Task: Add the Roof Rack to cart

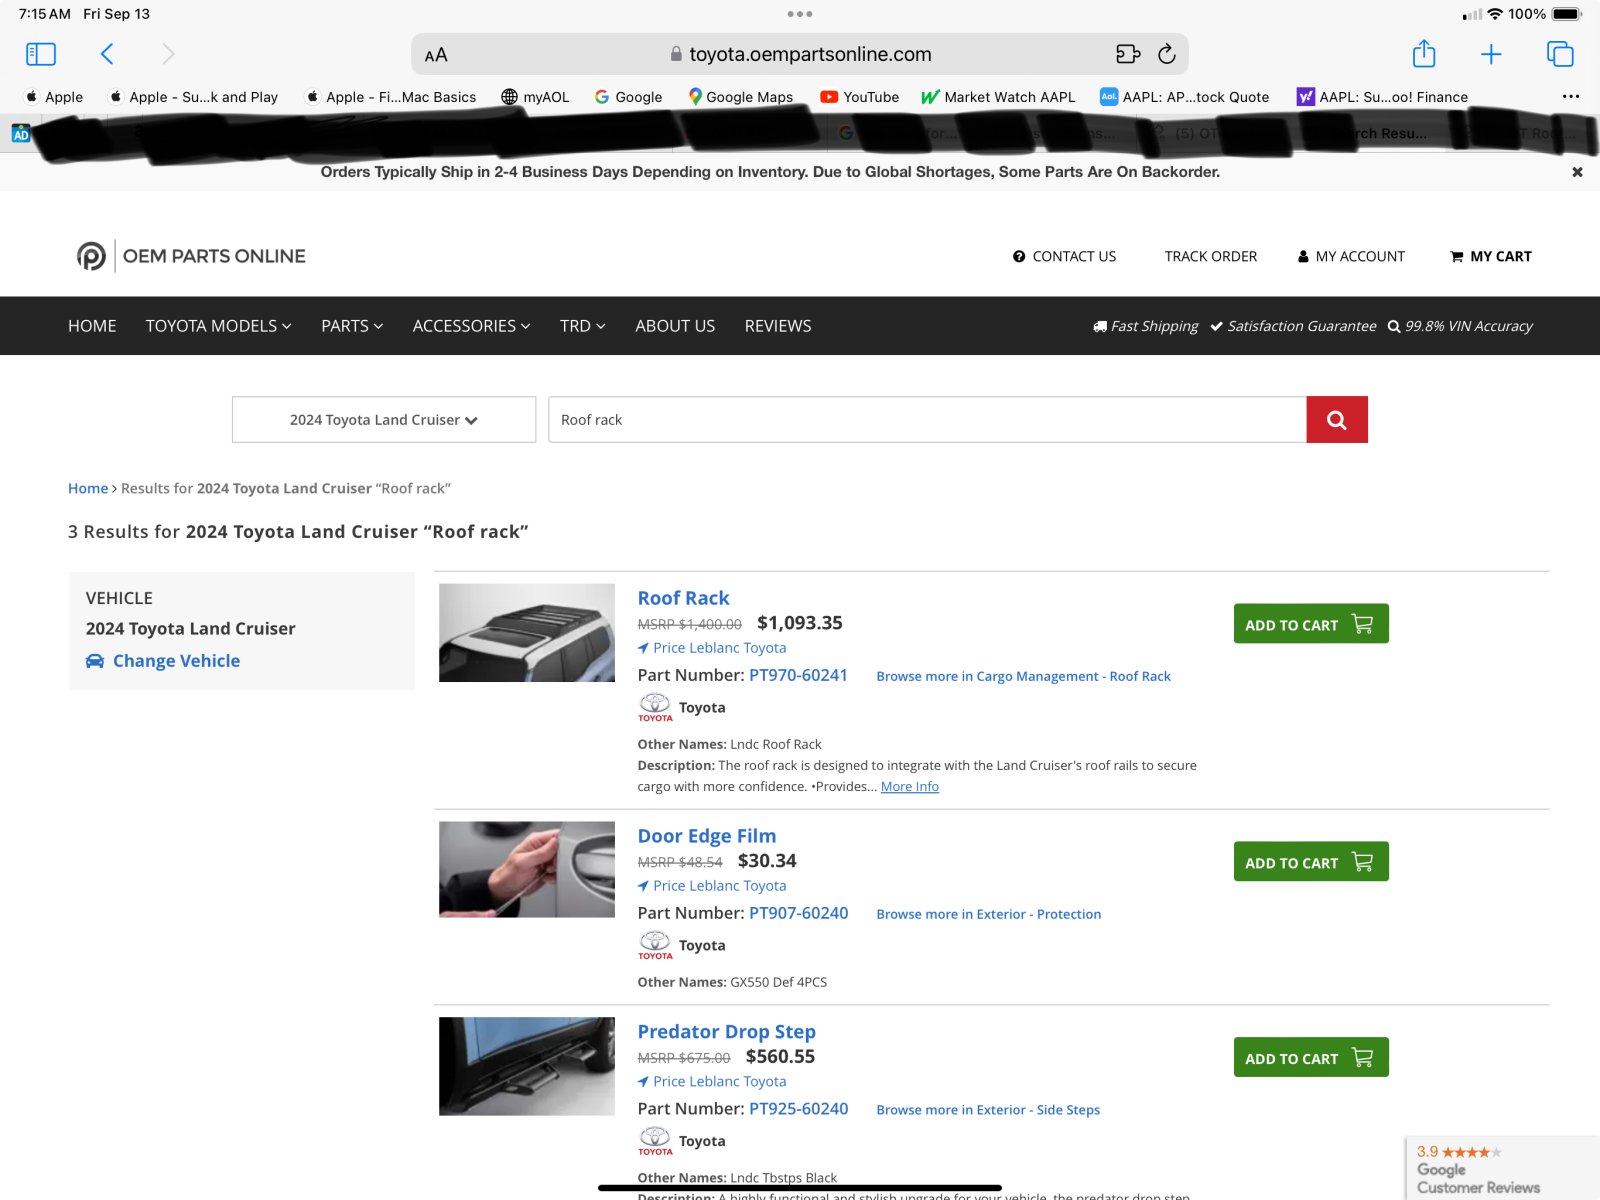Action: [1310, 624]
